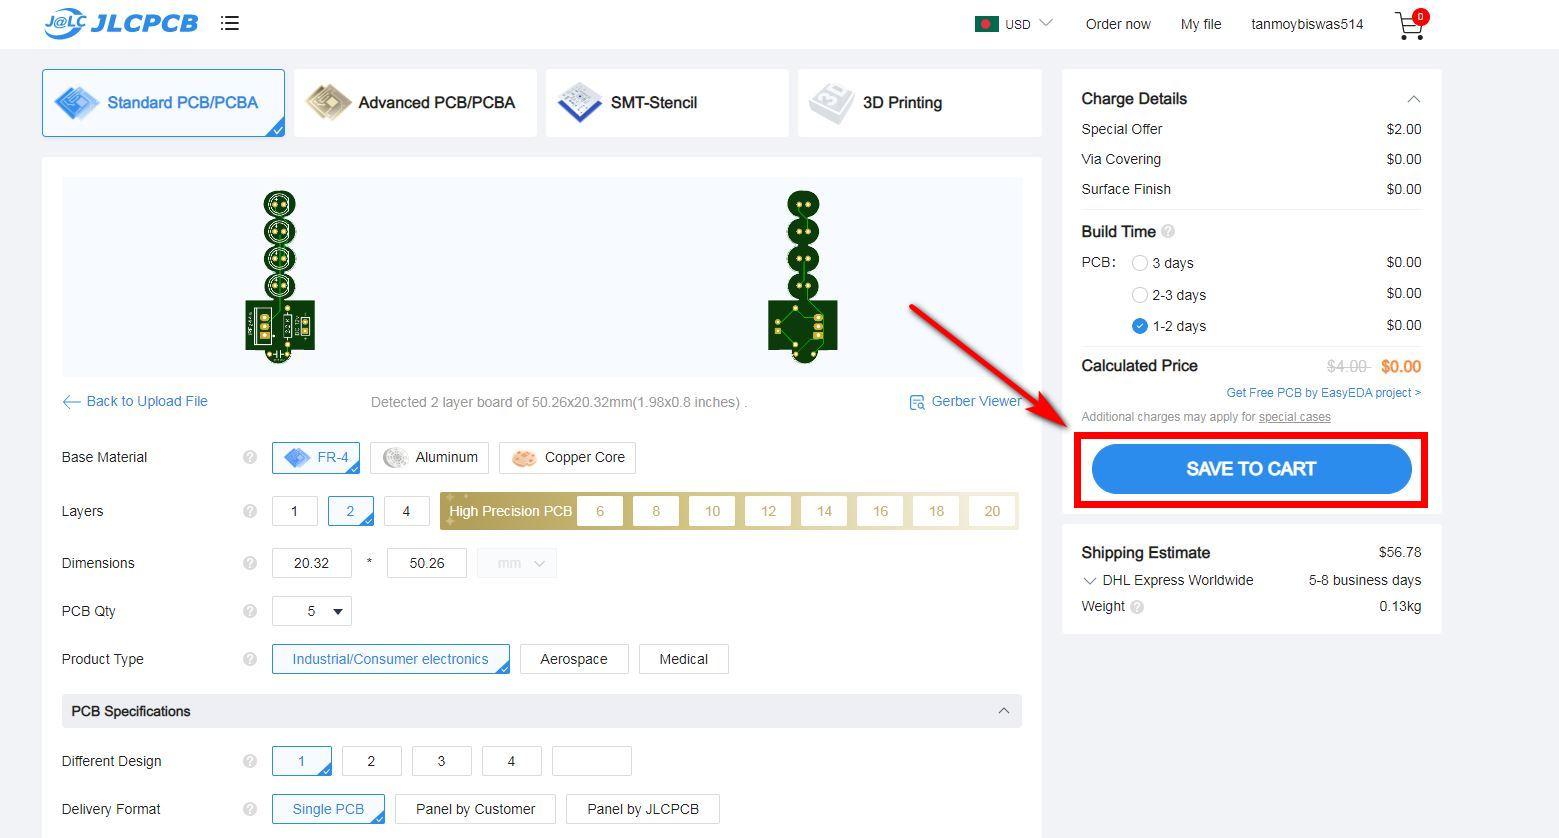This screenshot has height=838, width=1559.
Task: Switch to 3D Printing tab
Action: point(919,103)
